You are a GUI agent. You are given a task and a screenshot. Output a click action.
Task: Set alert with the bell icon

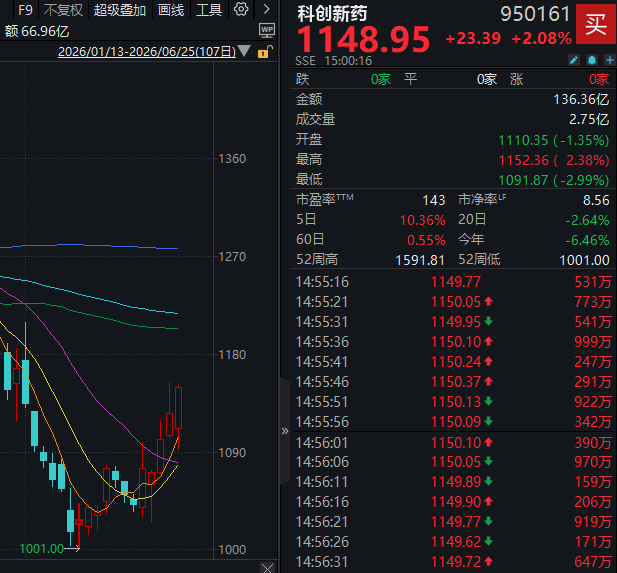pyautogui.click(x=592, y=60)
